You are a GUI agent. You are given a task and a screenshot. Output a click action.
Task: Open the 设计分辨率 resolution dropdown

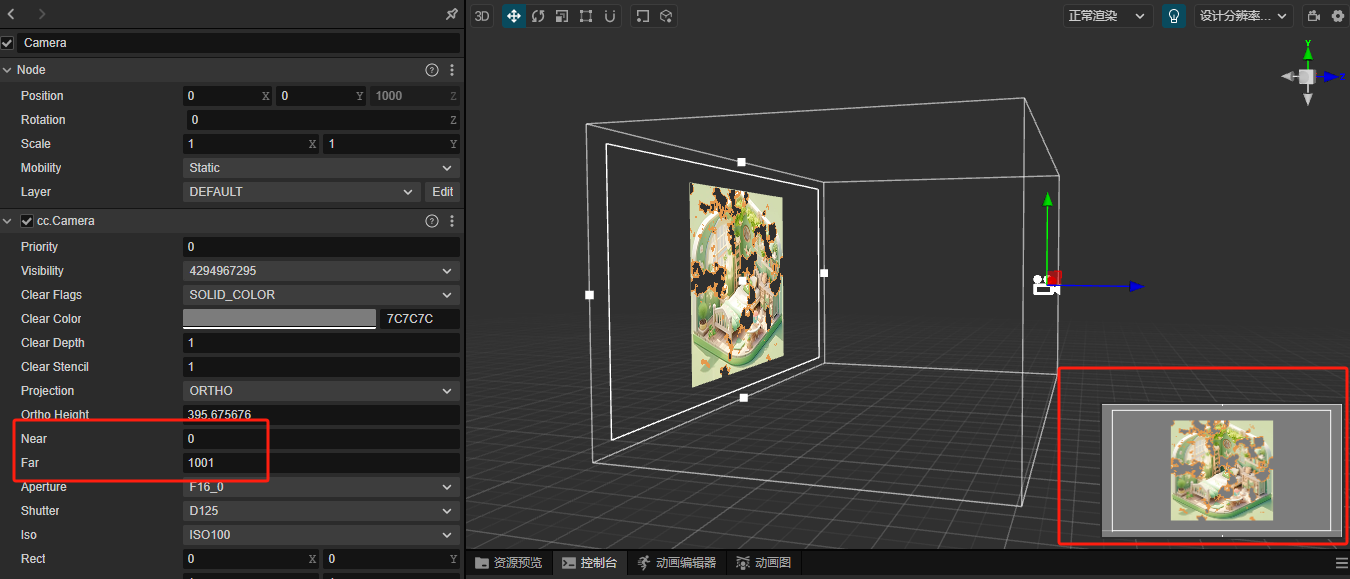coord(1243,16)
